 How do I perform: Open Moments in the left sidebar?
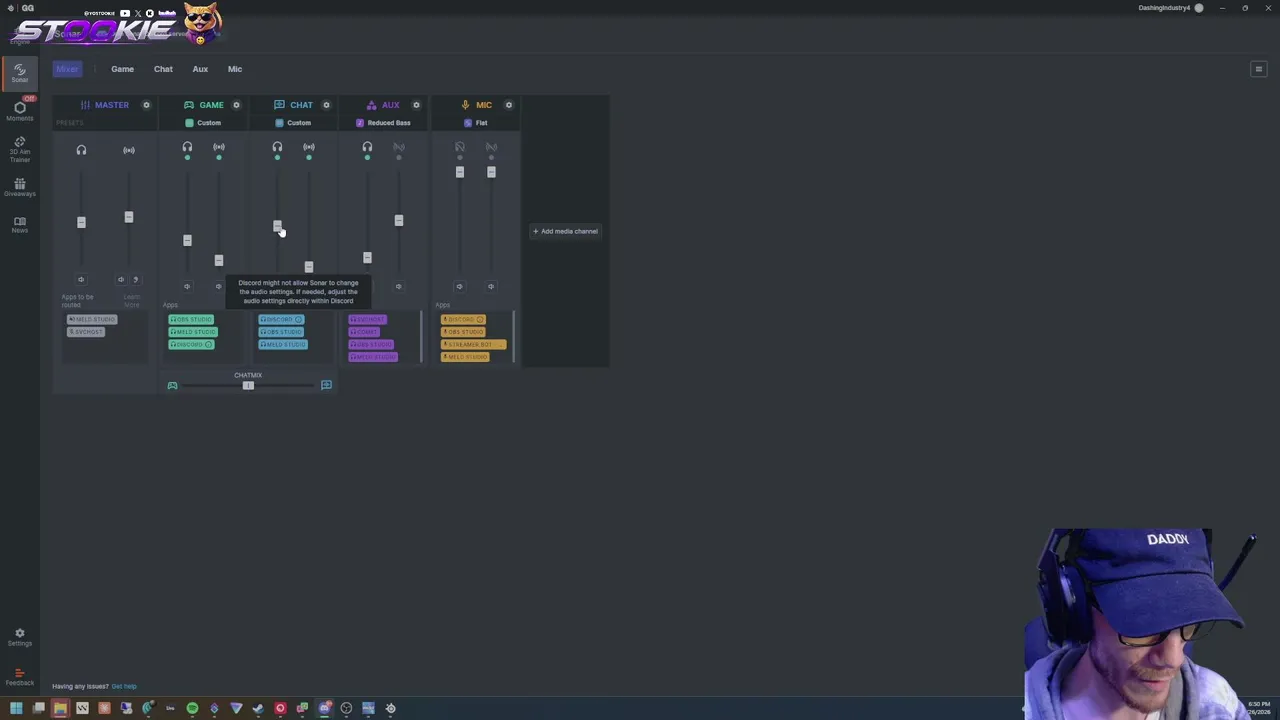pyautogui.click(x=19, y=111)
